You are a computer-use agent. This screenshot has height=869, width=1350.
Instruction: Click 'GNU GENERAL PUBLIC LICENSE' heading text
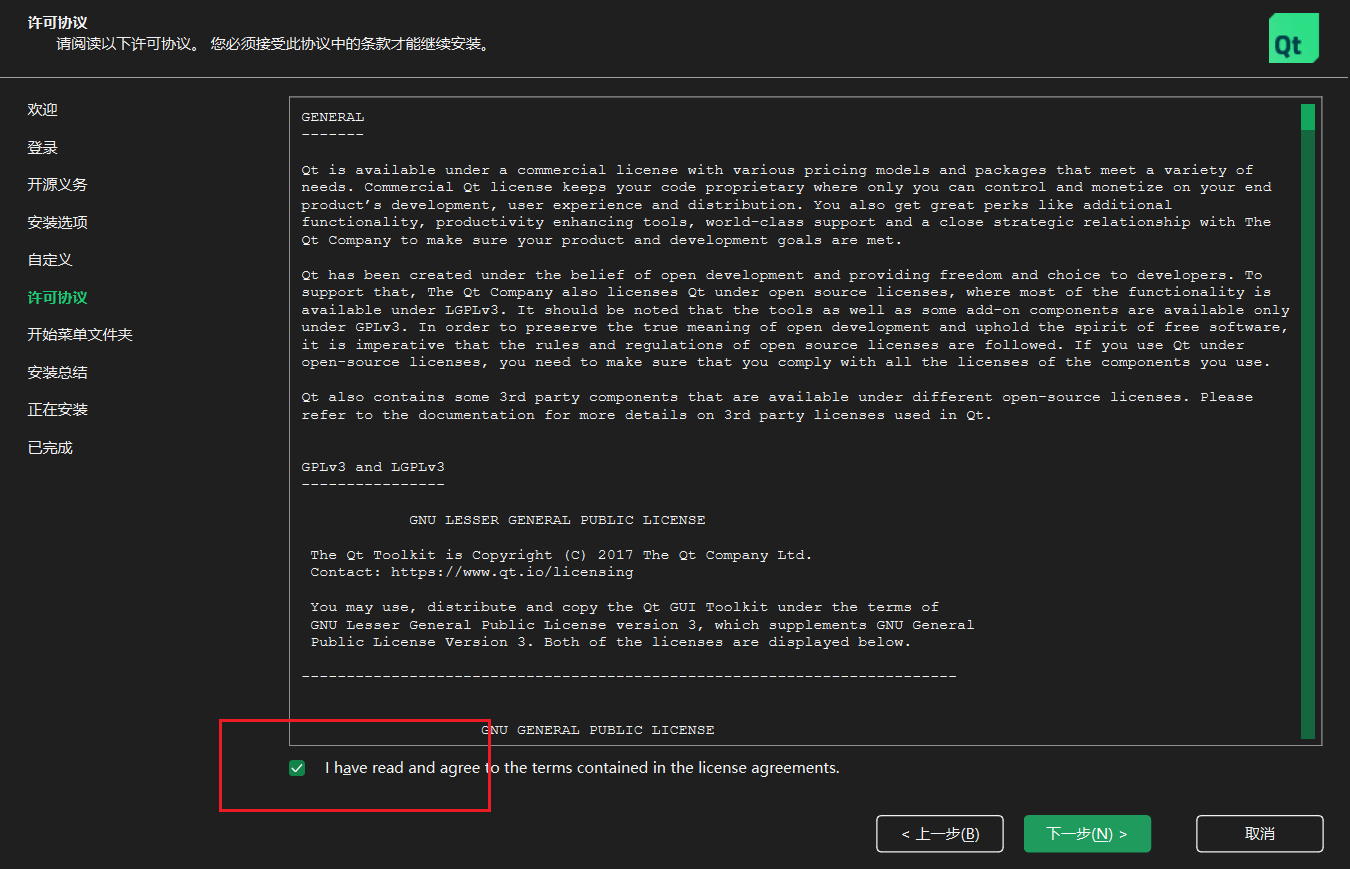[598, 730]
